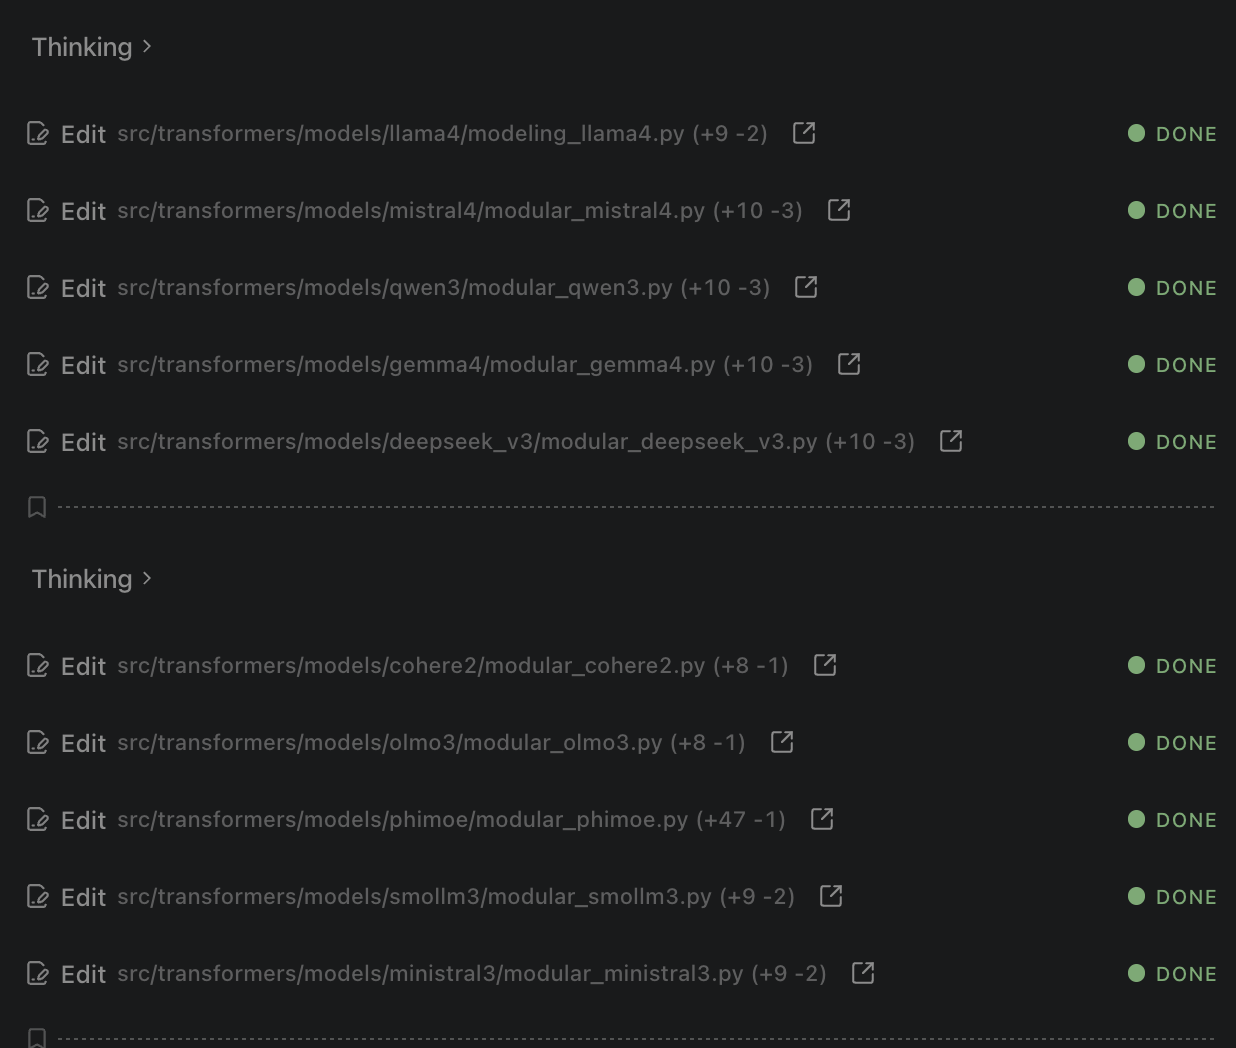The image size is (1236, 1048).
Task: Click the green status dot beside modular_cohere2.py
Action: [1135, 664]
